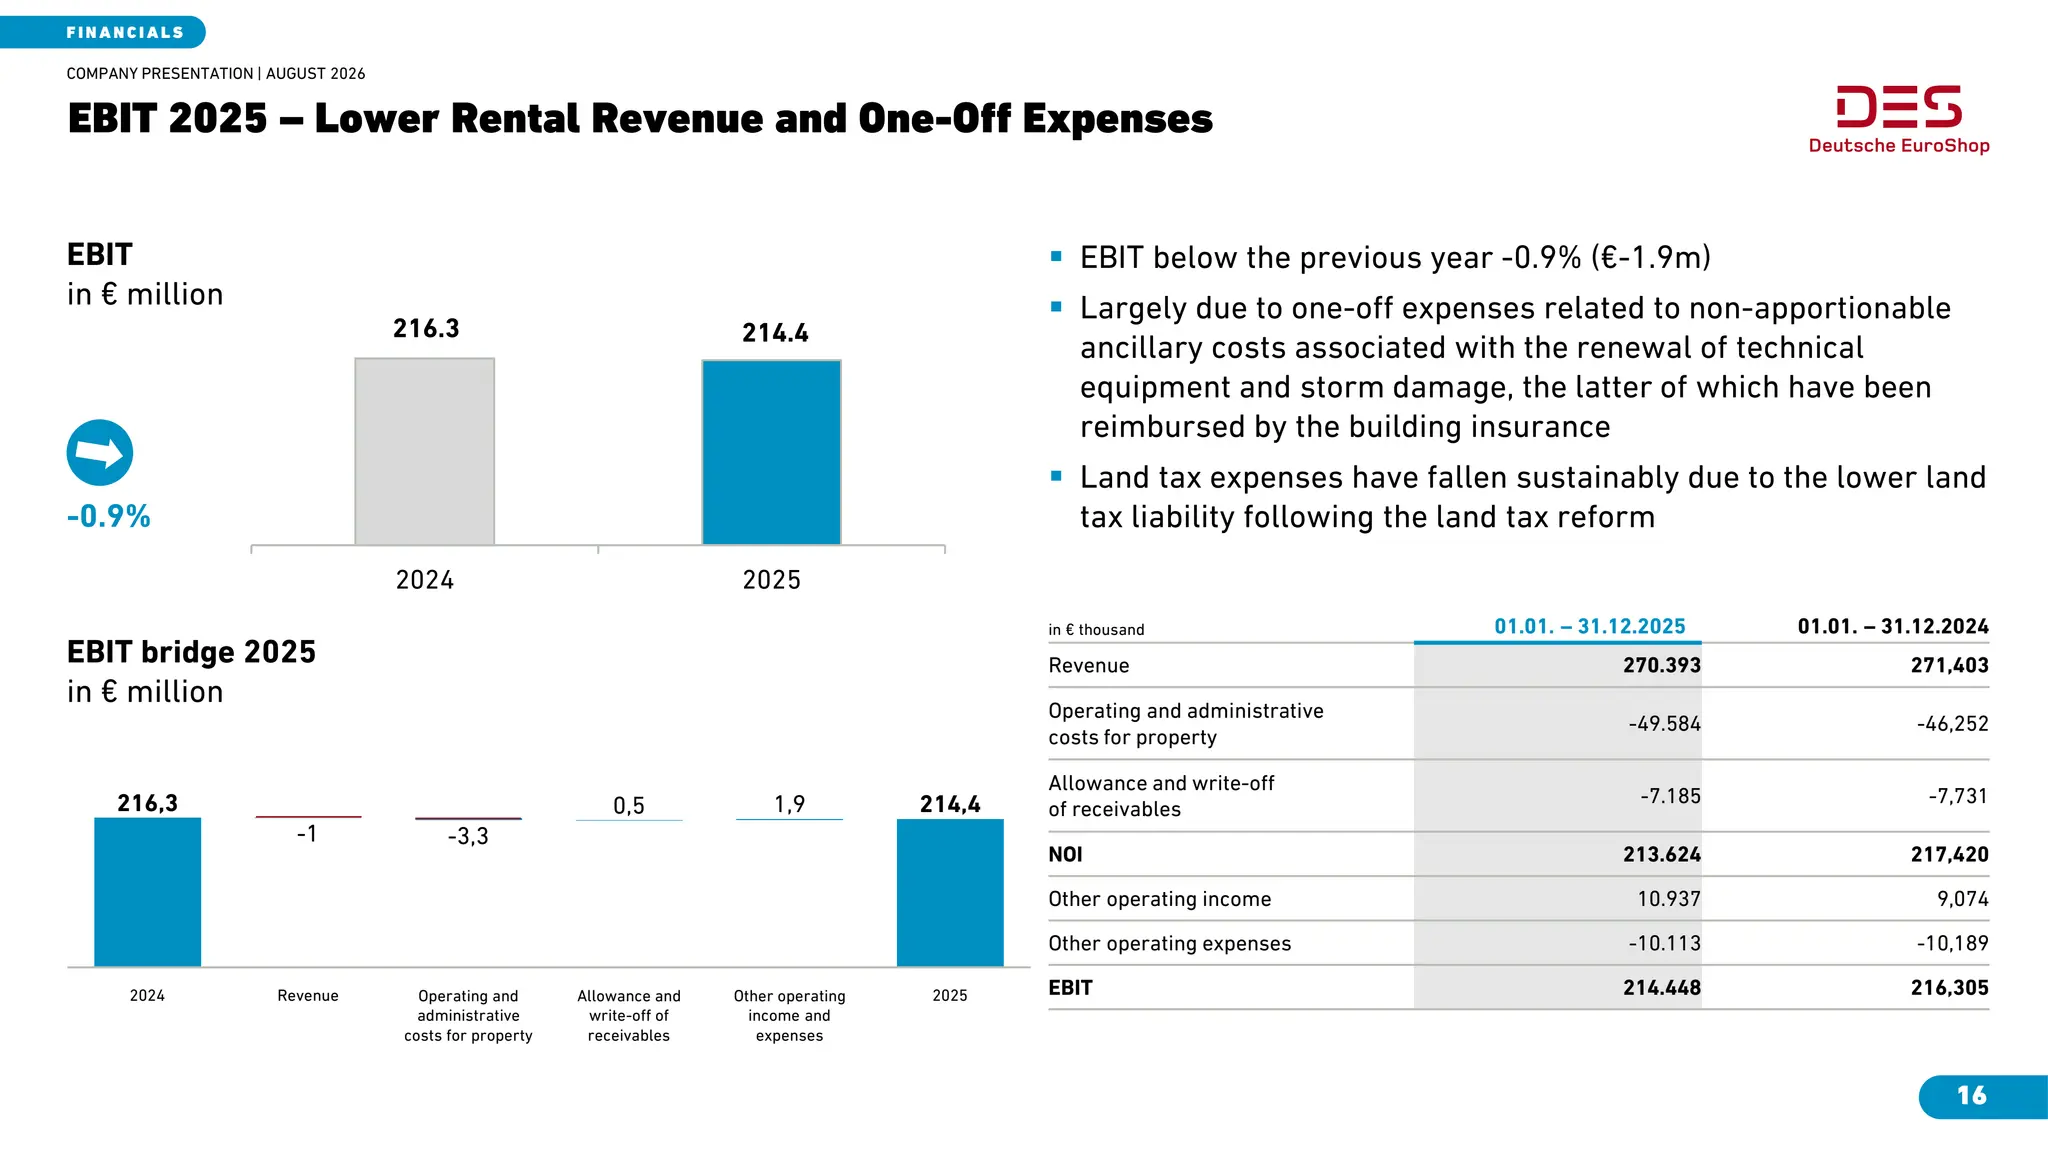The image size is (2048, 1152).
Task: Click the -49.584 cell
Action: pyautogui.click(x=1664, y=724)
